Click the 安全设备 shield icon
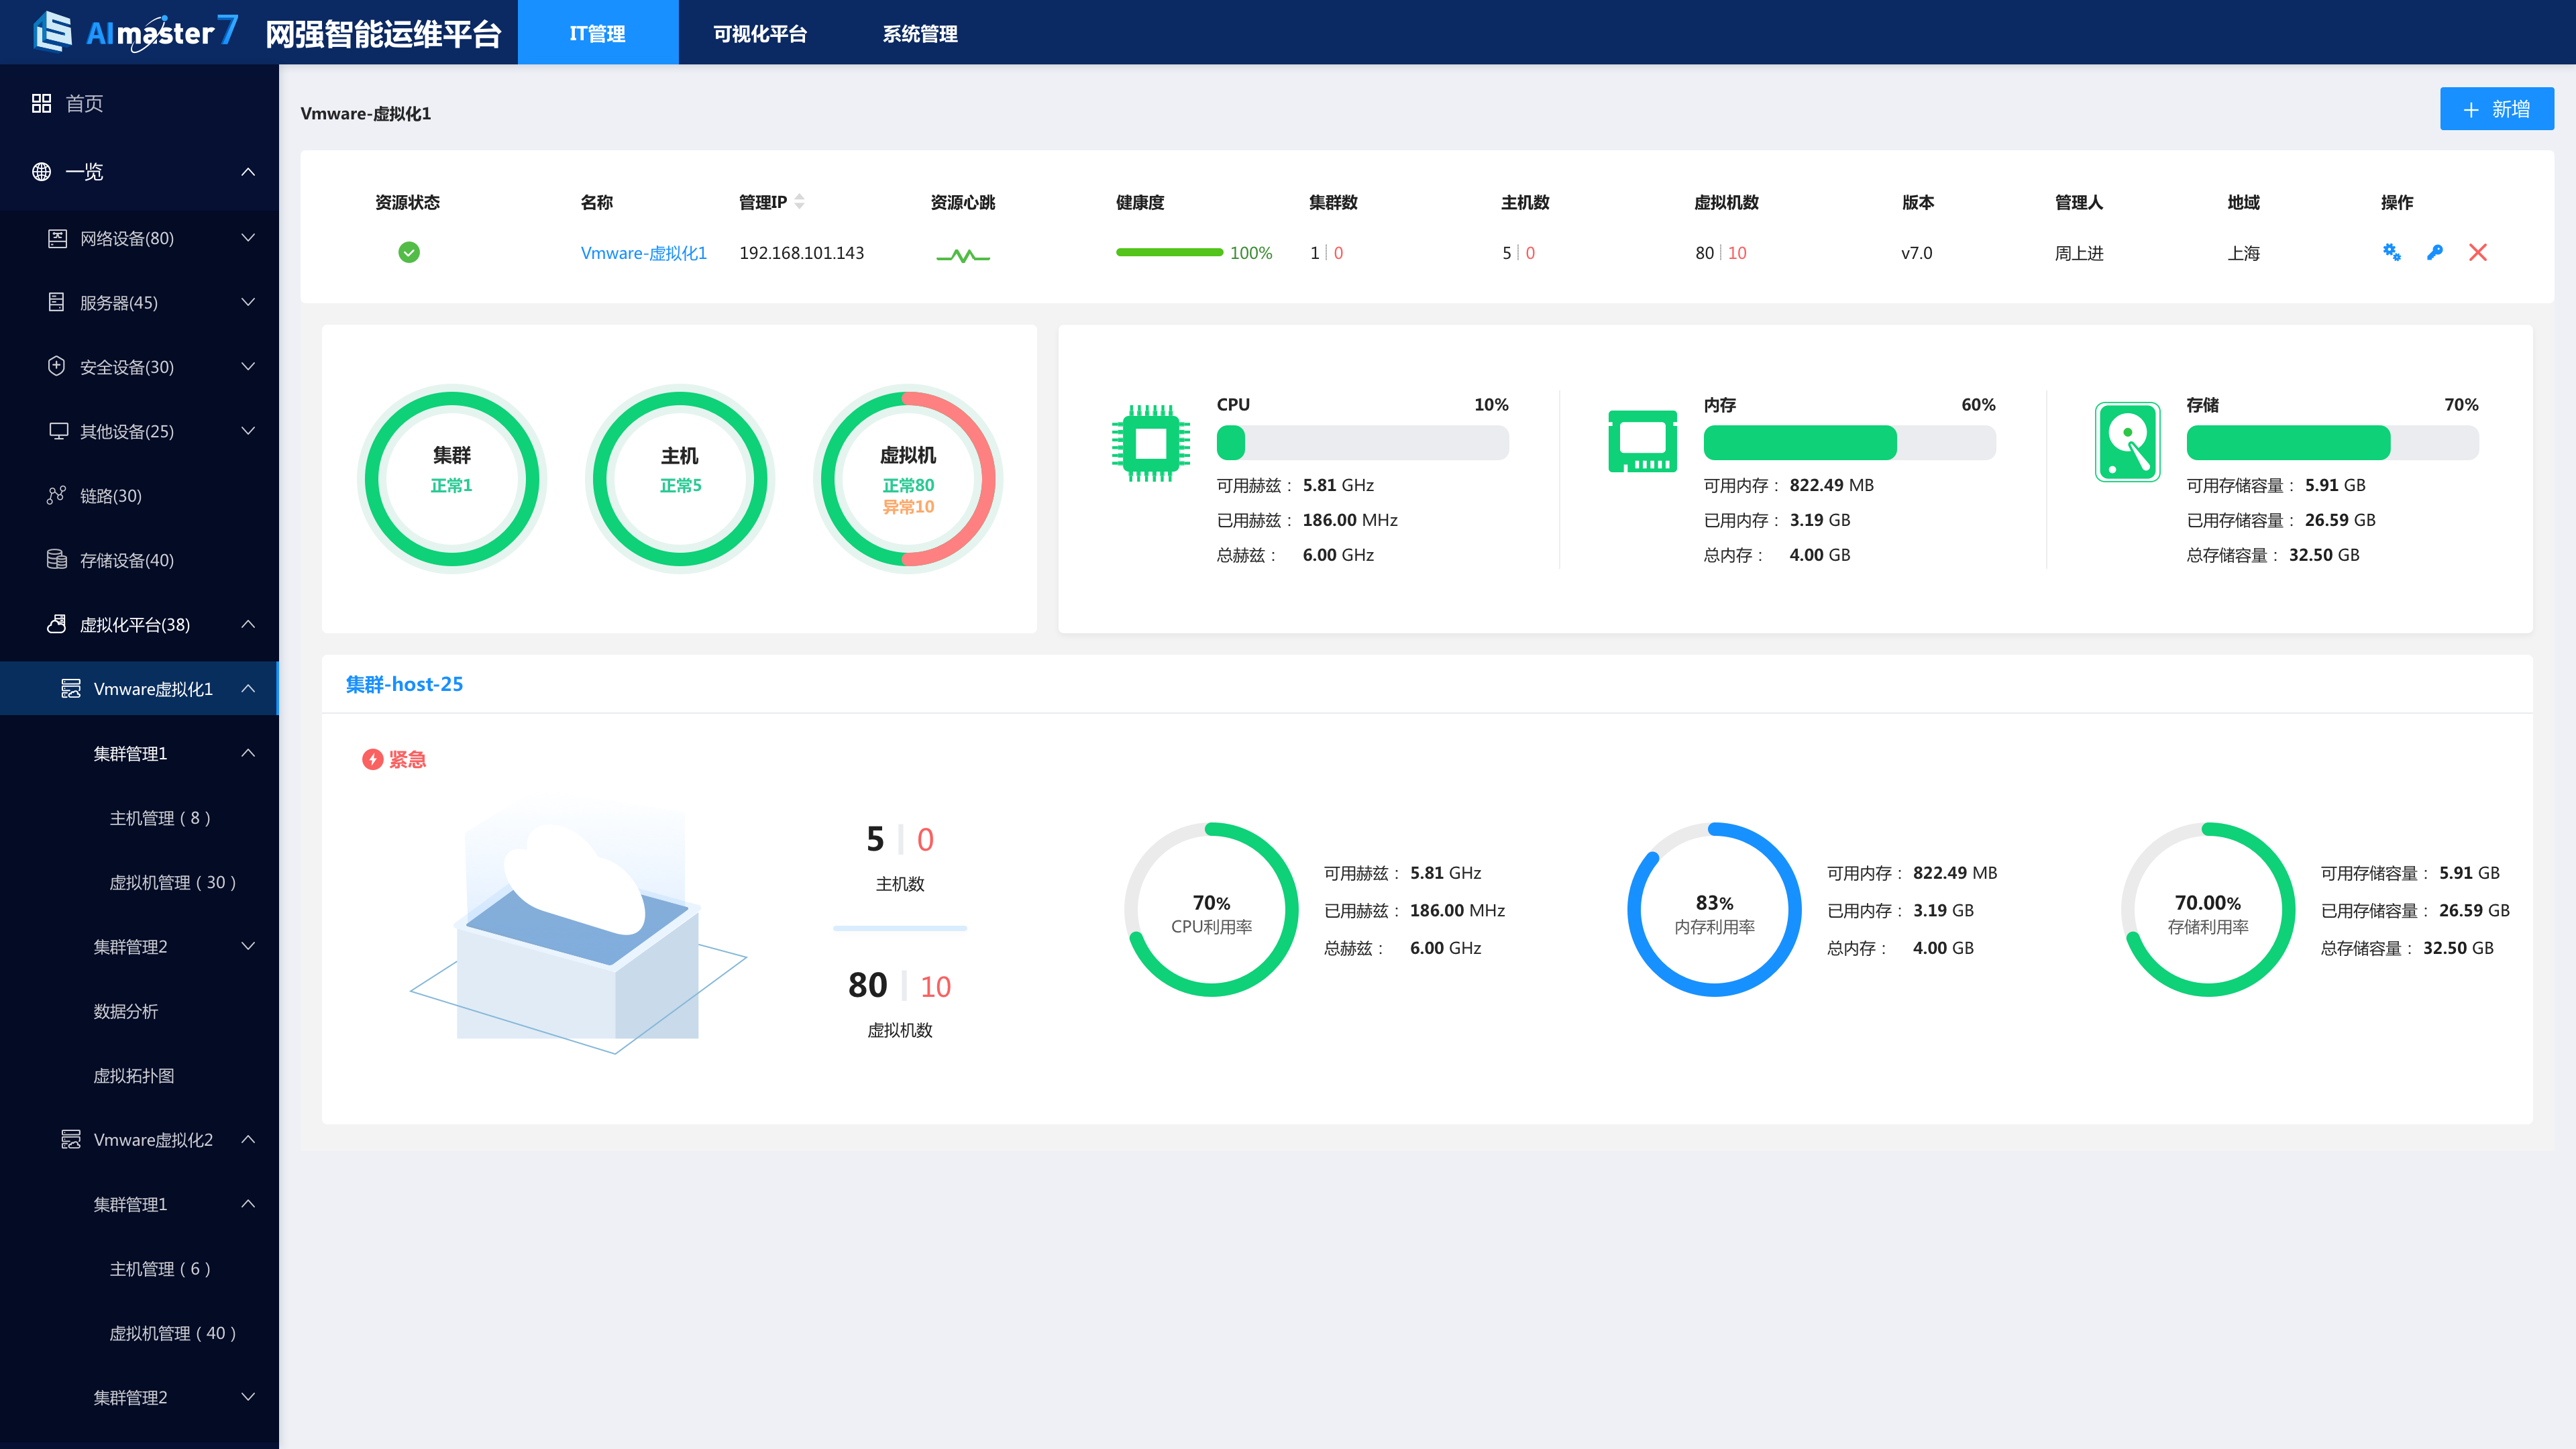 tap(57, 366)
